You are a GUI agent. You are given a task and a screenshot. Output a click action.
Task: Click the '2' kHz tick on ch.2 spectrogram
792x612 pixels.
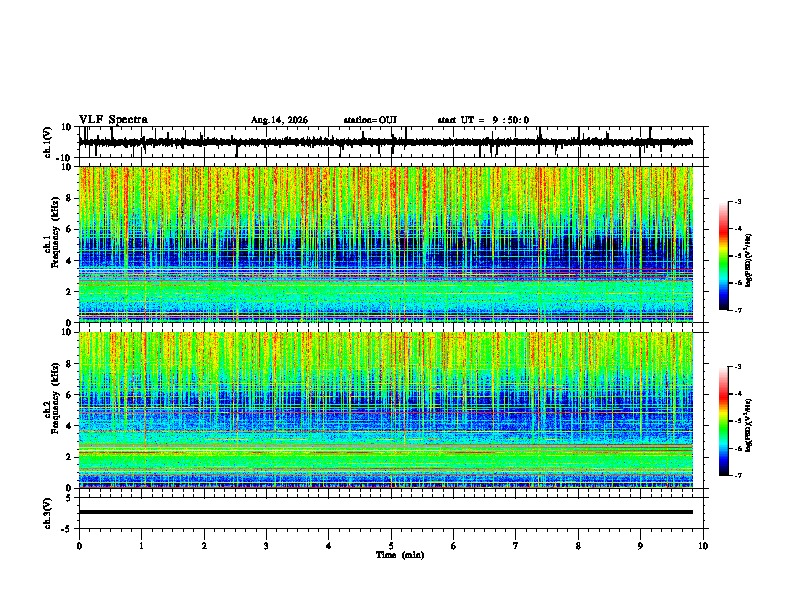pyautogui.click(x=69, y=457)
